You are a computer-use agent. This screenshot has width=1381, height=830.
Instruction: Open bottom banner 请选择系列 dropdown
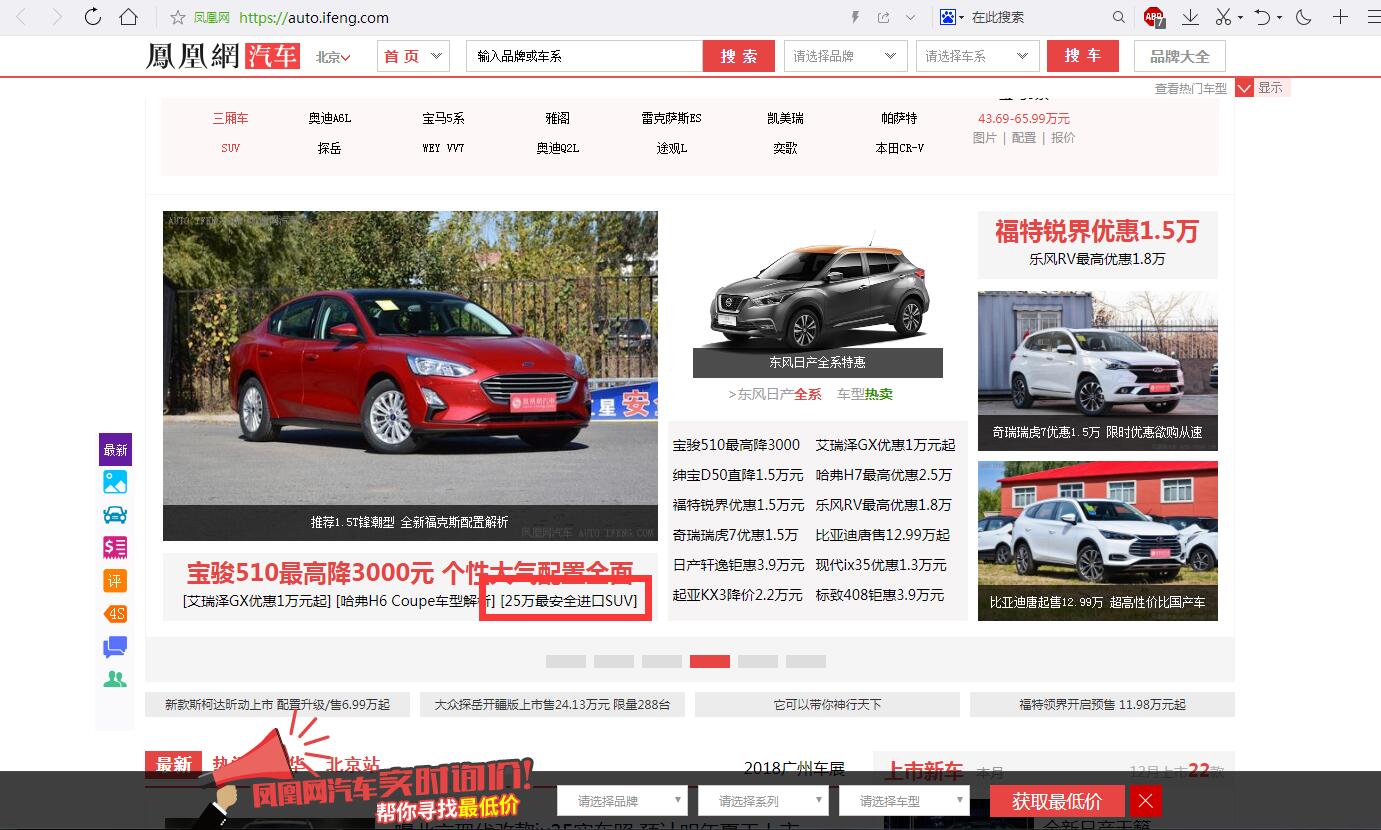762,801
